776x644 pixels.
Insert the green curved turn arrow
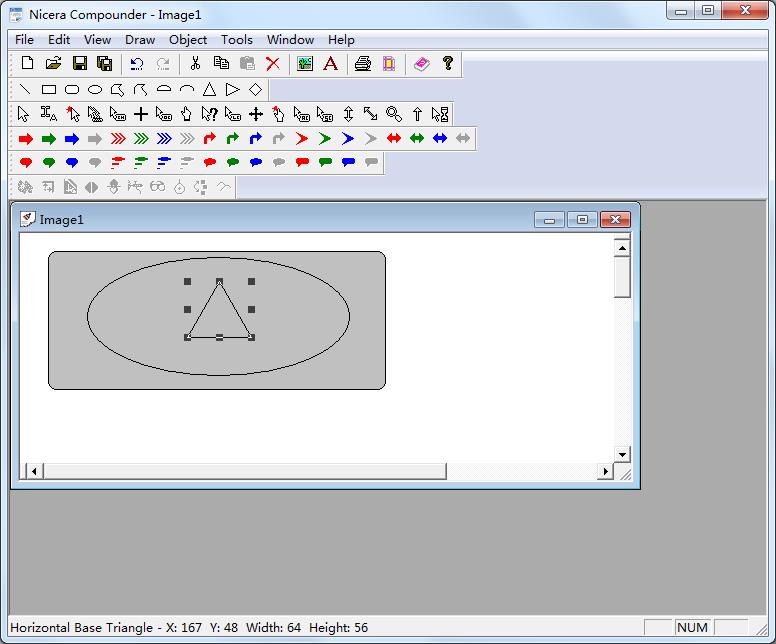[x=233, y=139]
